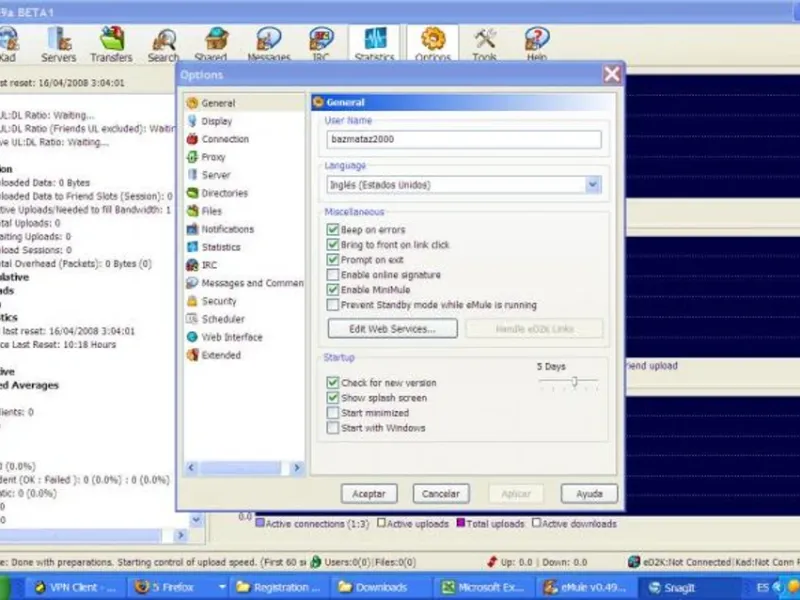This screenshot has width=800, height=600.
Task: Close the Options dialog
Action: coord(612,75)
